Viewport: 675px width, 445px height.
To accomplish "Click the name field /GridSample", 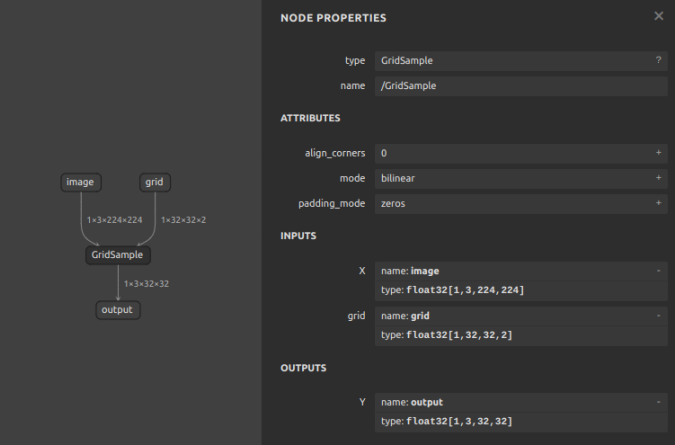I will [521, 86].
